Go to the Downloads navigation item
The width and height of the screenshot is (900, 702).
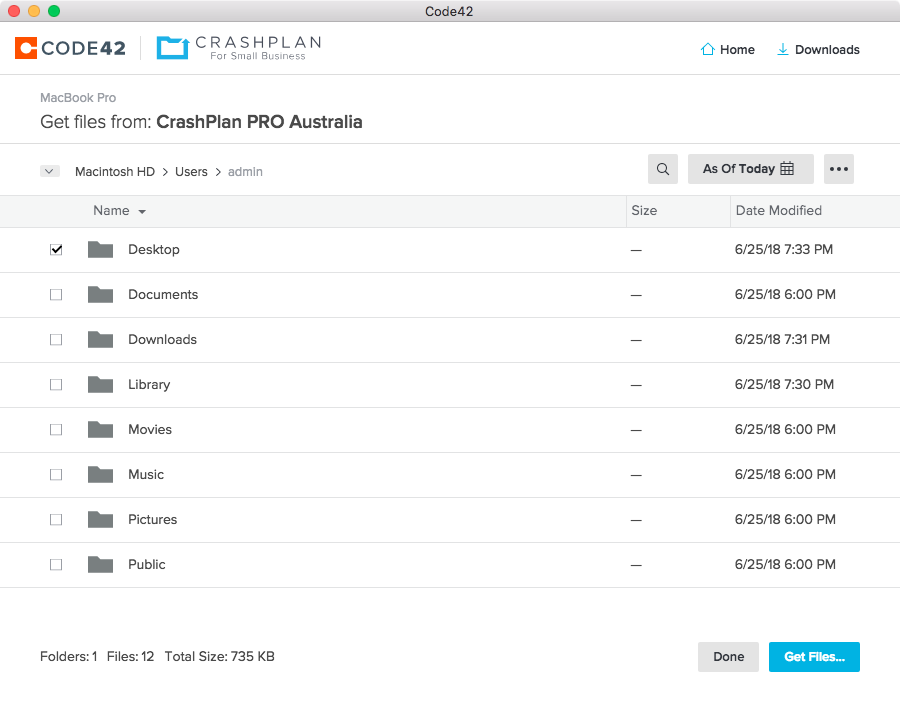[x=818, y=49]
